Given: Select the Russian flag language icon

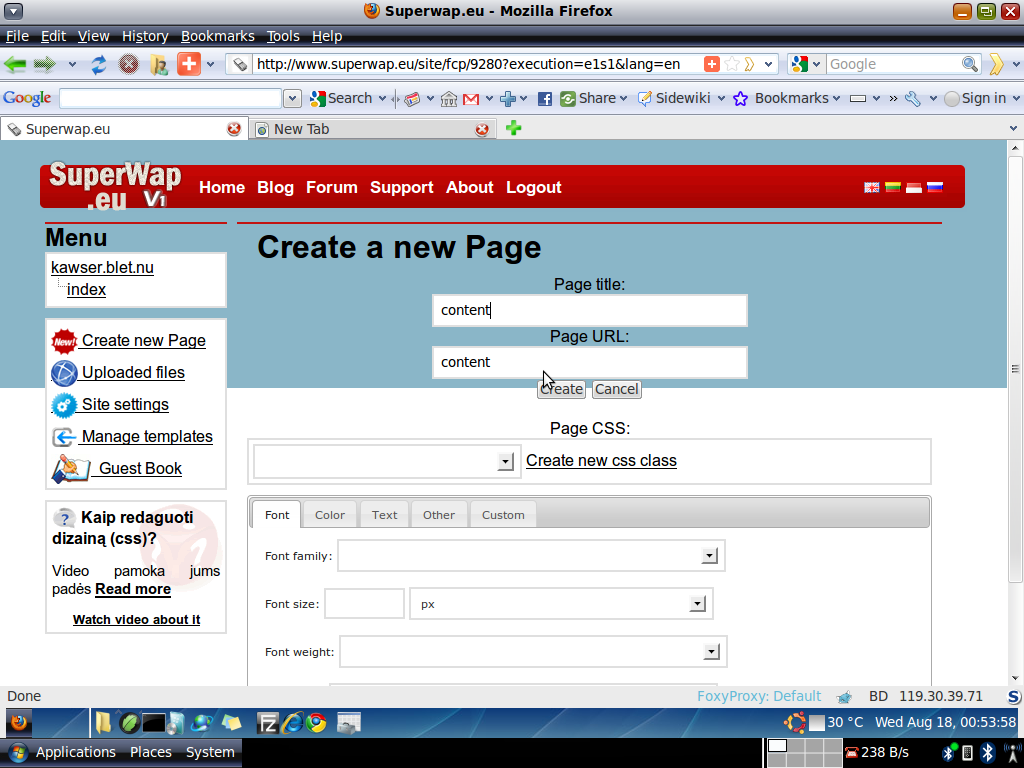Looking at the screenshot, I should coord(935,187).
